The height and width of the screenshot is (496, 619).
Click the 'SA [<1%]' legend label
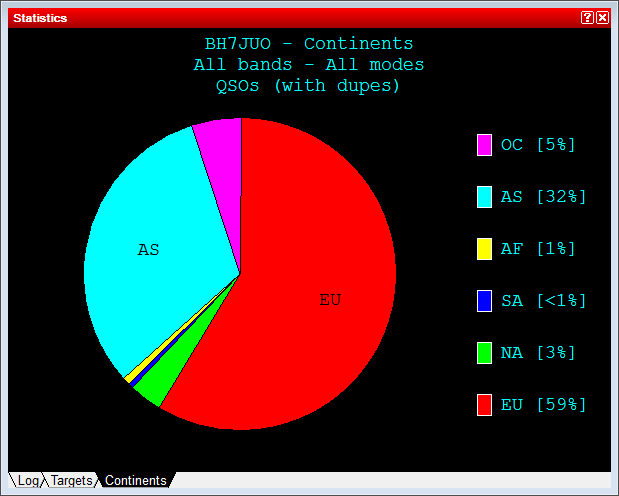[x=543, y=301]
